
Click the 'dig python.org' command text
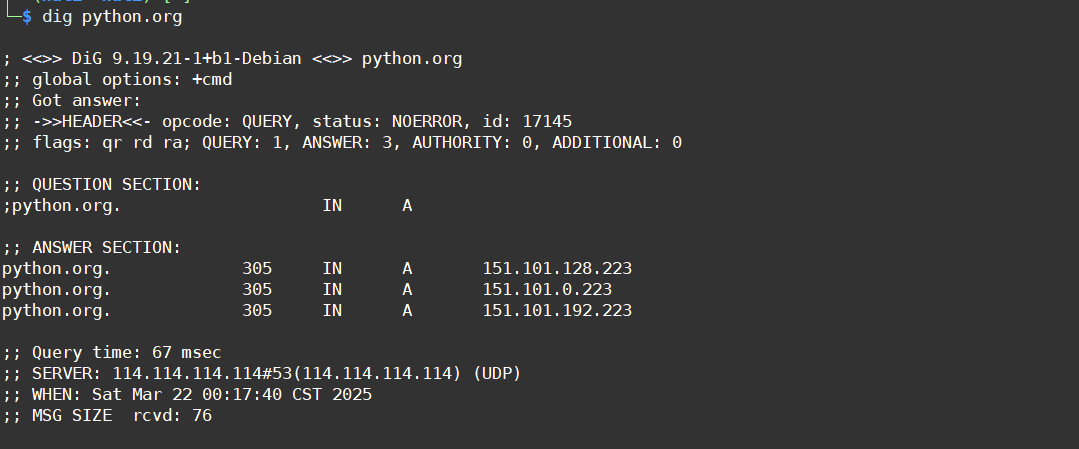112,17
